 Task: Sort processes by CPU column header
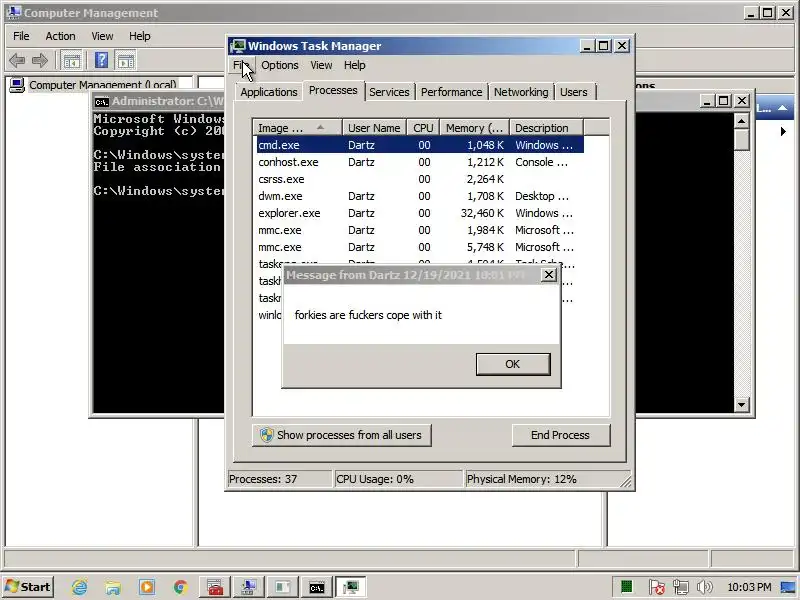pos(423,128)
